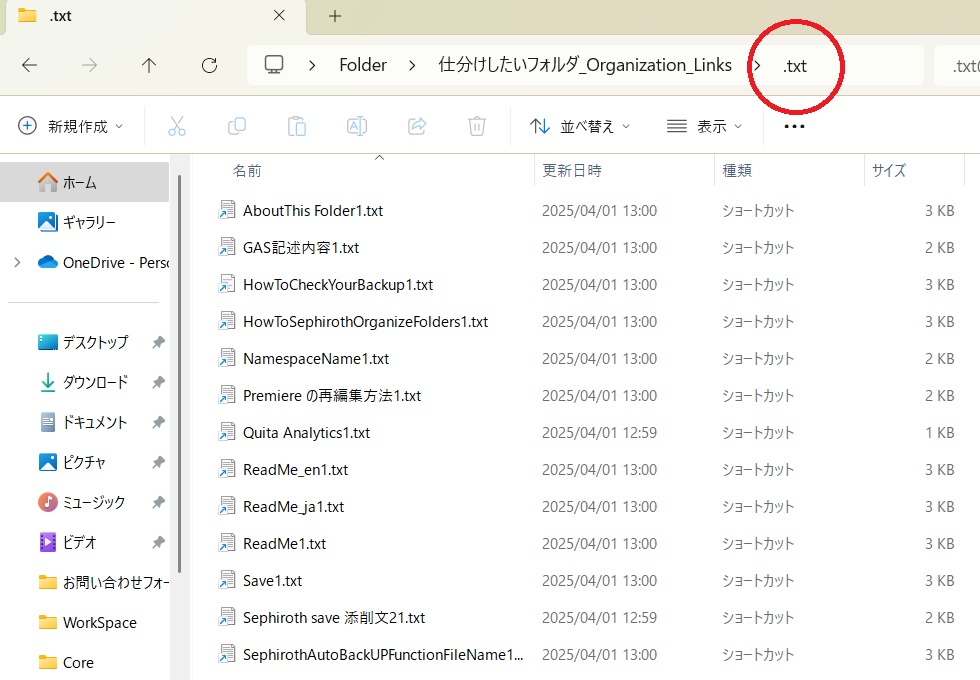Click the Rename icon in the toolbar
Screen dimensions: 980x680
357,125
